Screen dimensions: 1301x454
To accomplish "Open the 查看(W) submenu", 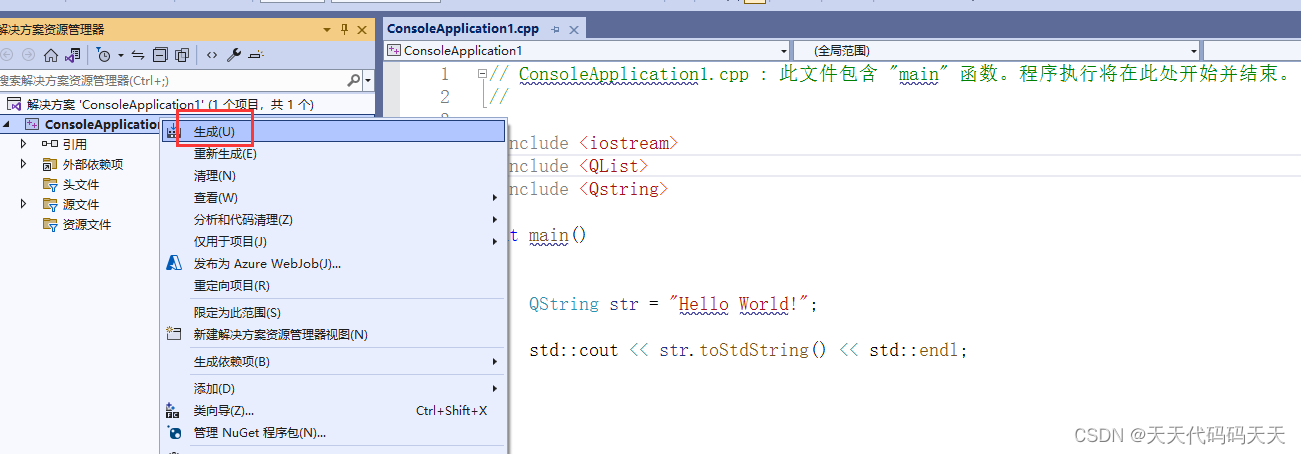I will [x=333, y=197].
